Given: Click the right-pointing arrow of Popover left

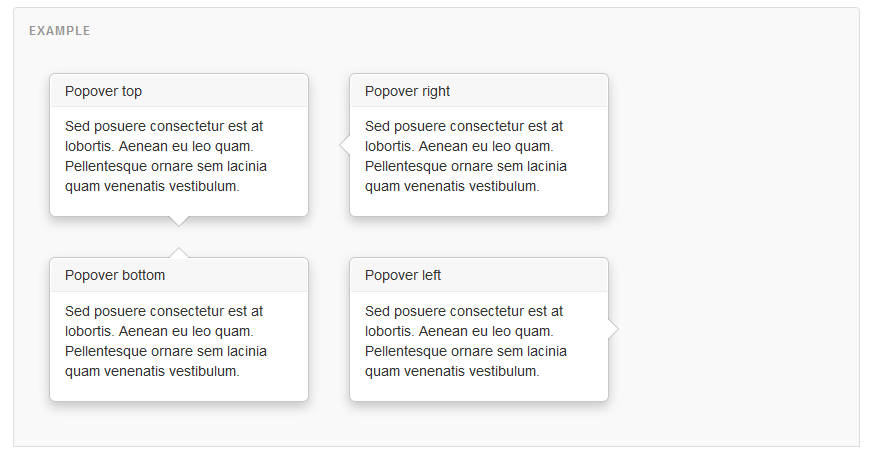Looking at the screenshot, I should 613,329.
